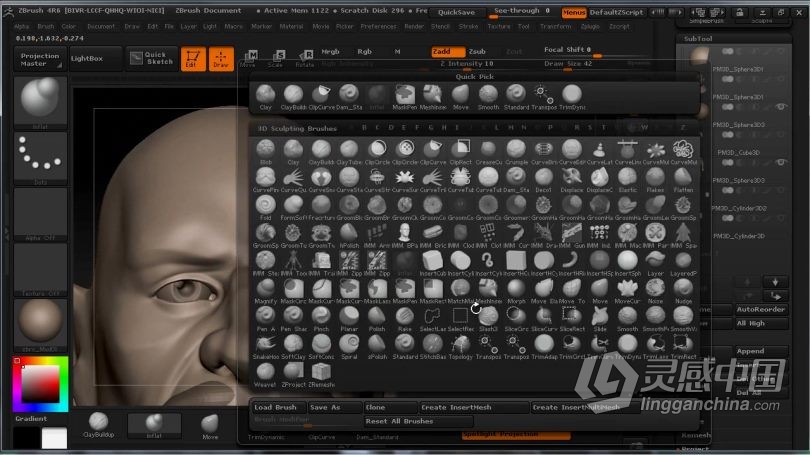810x455 pixels.
Task: Open the Zplugin menu
Action: pos(590,26)
